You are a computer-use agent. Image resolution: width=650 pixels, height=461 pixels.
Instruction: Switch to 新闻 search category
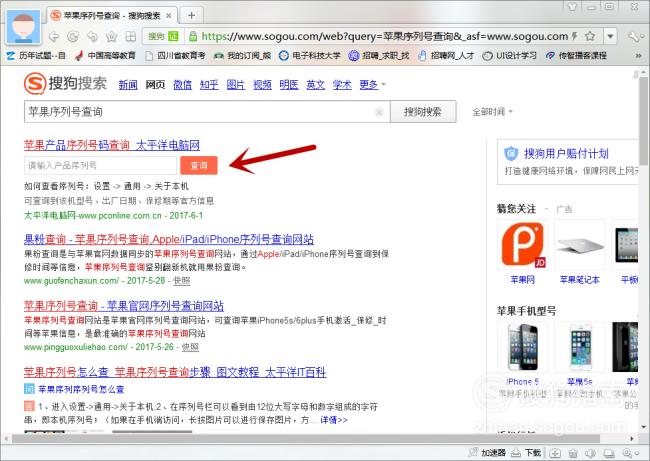tap(128, 85)
